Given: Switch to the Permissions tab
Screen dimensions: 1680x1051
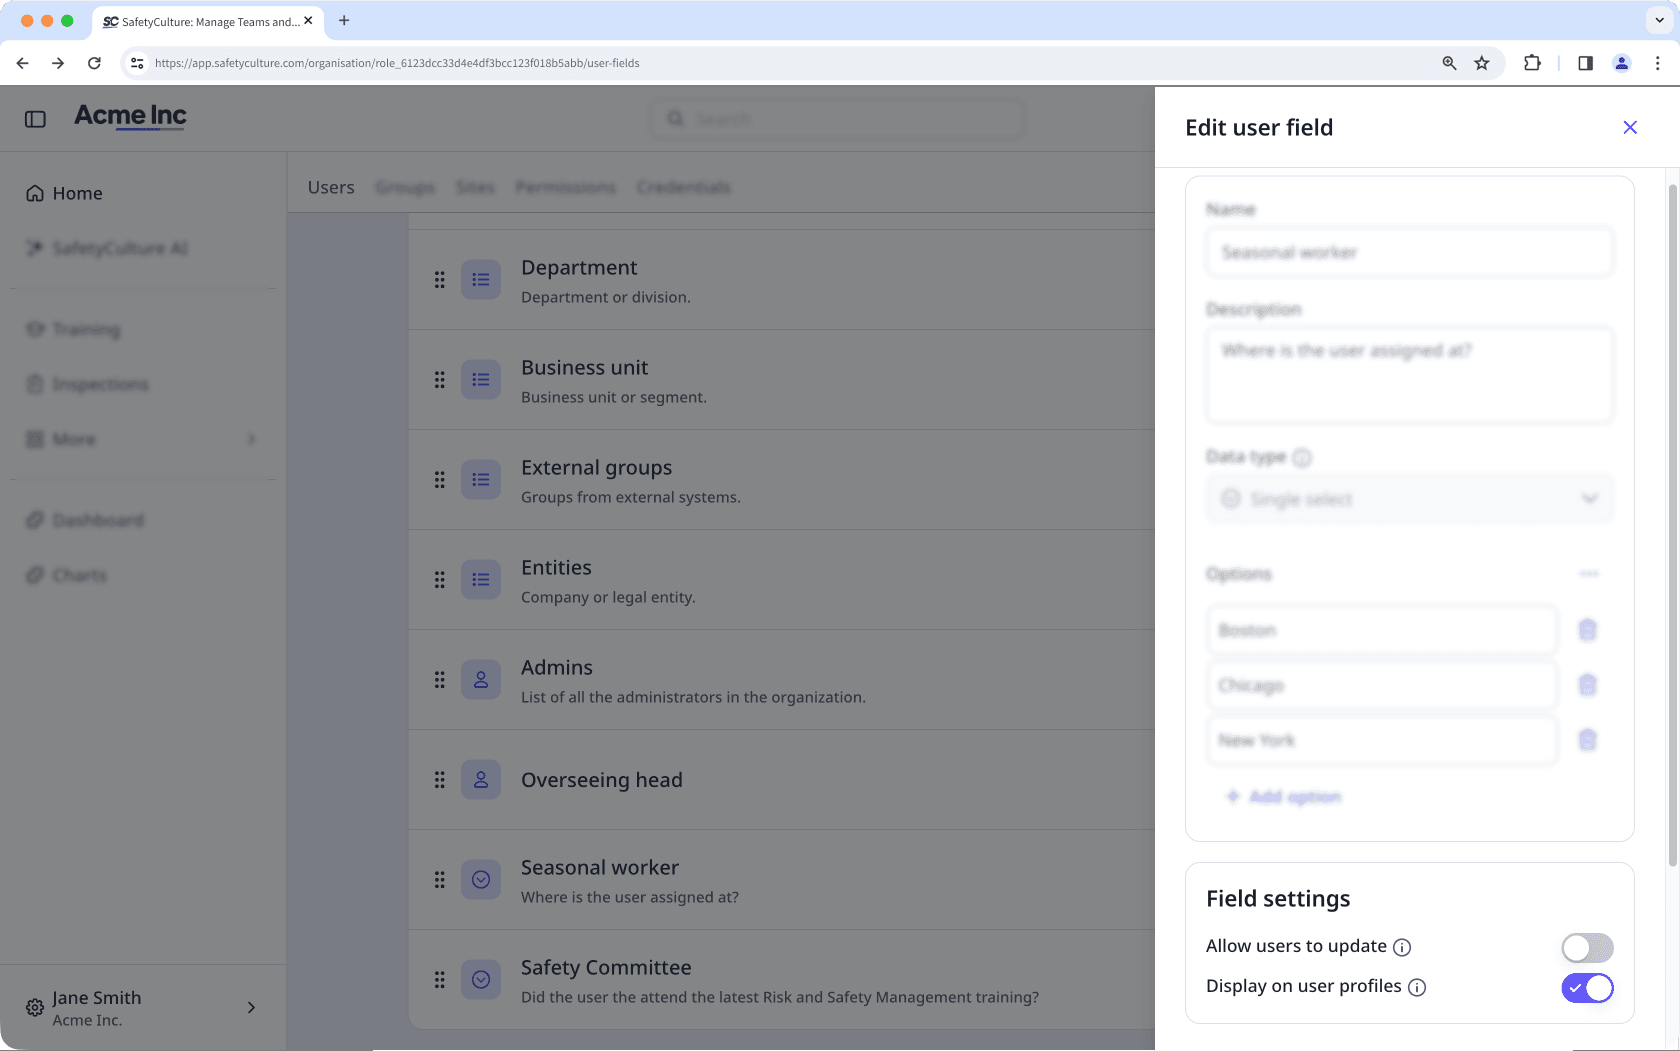Looking at the screenshot, I should click(x=565, y=187).
